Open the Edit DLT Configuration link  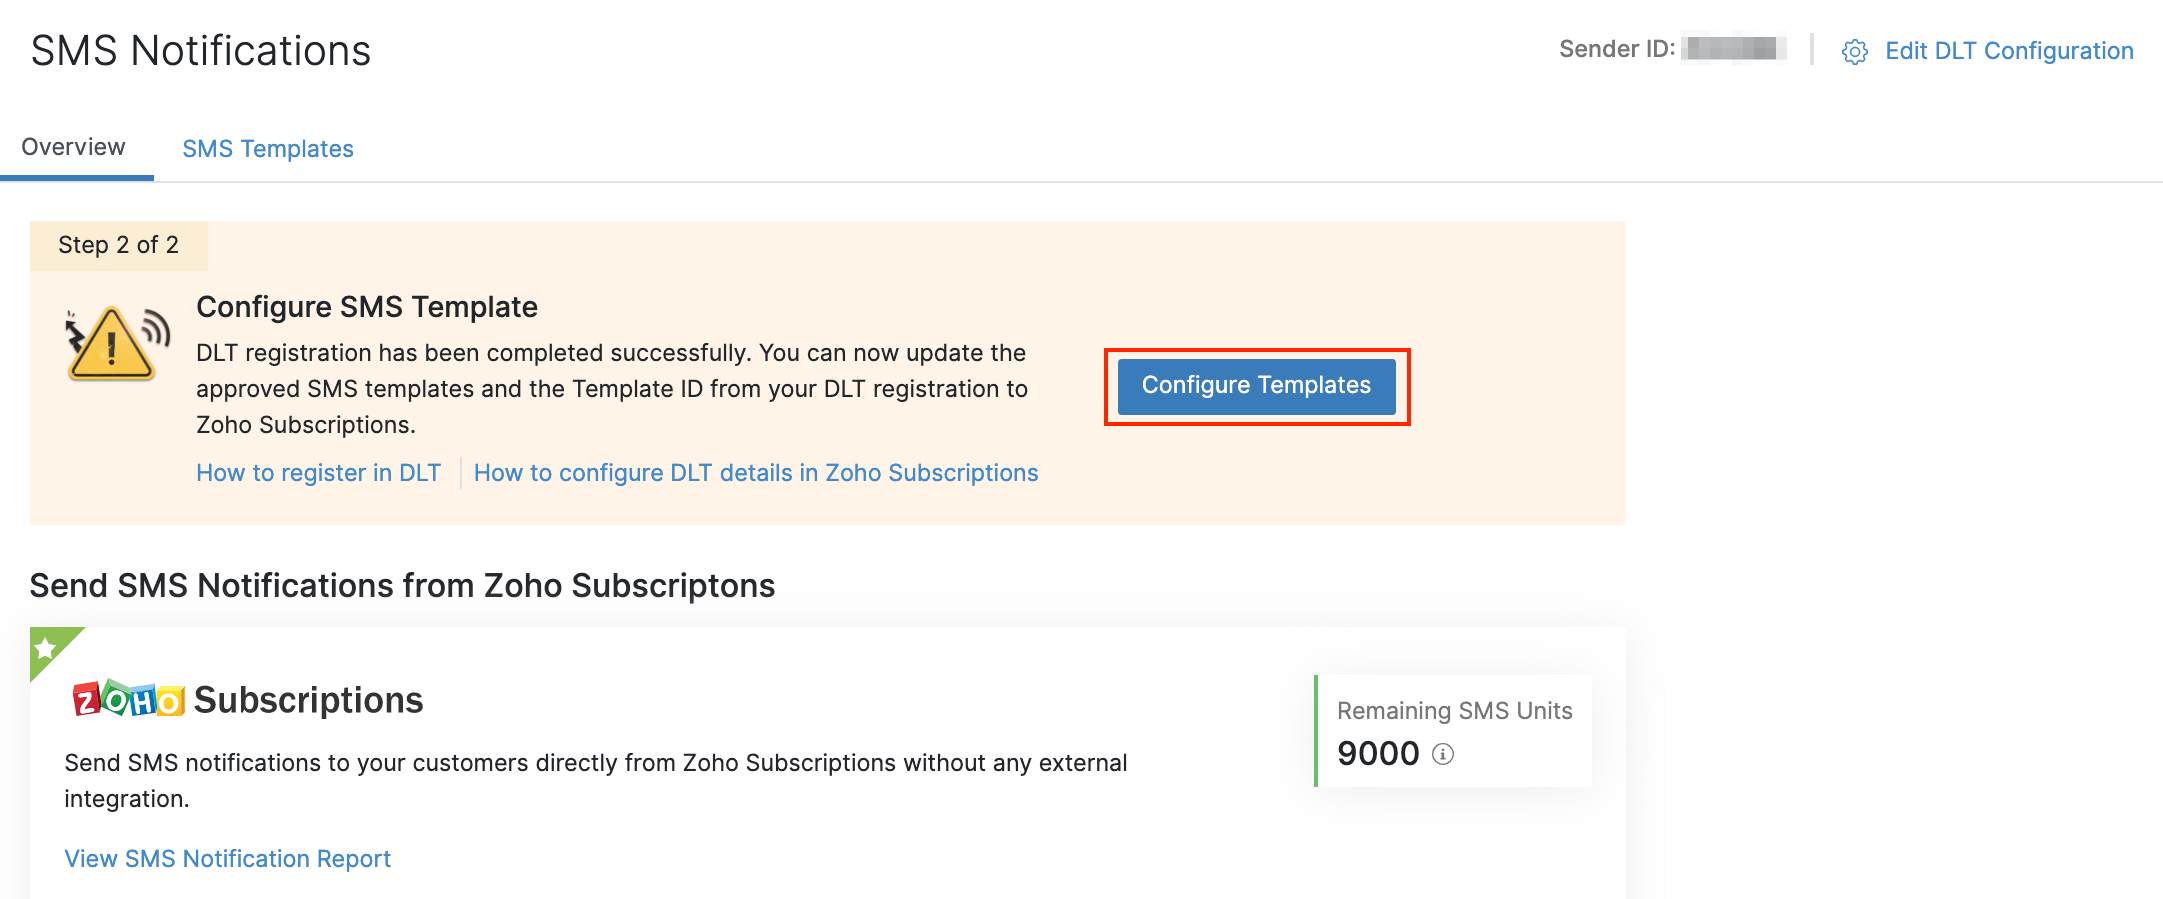(2008, 51)
